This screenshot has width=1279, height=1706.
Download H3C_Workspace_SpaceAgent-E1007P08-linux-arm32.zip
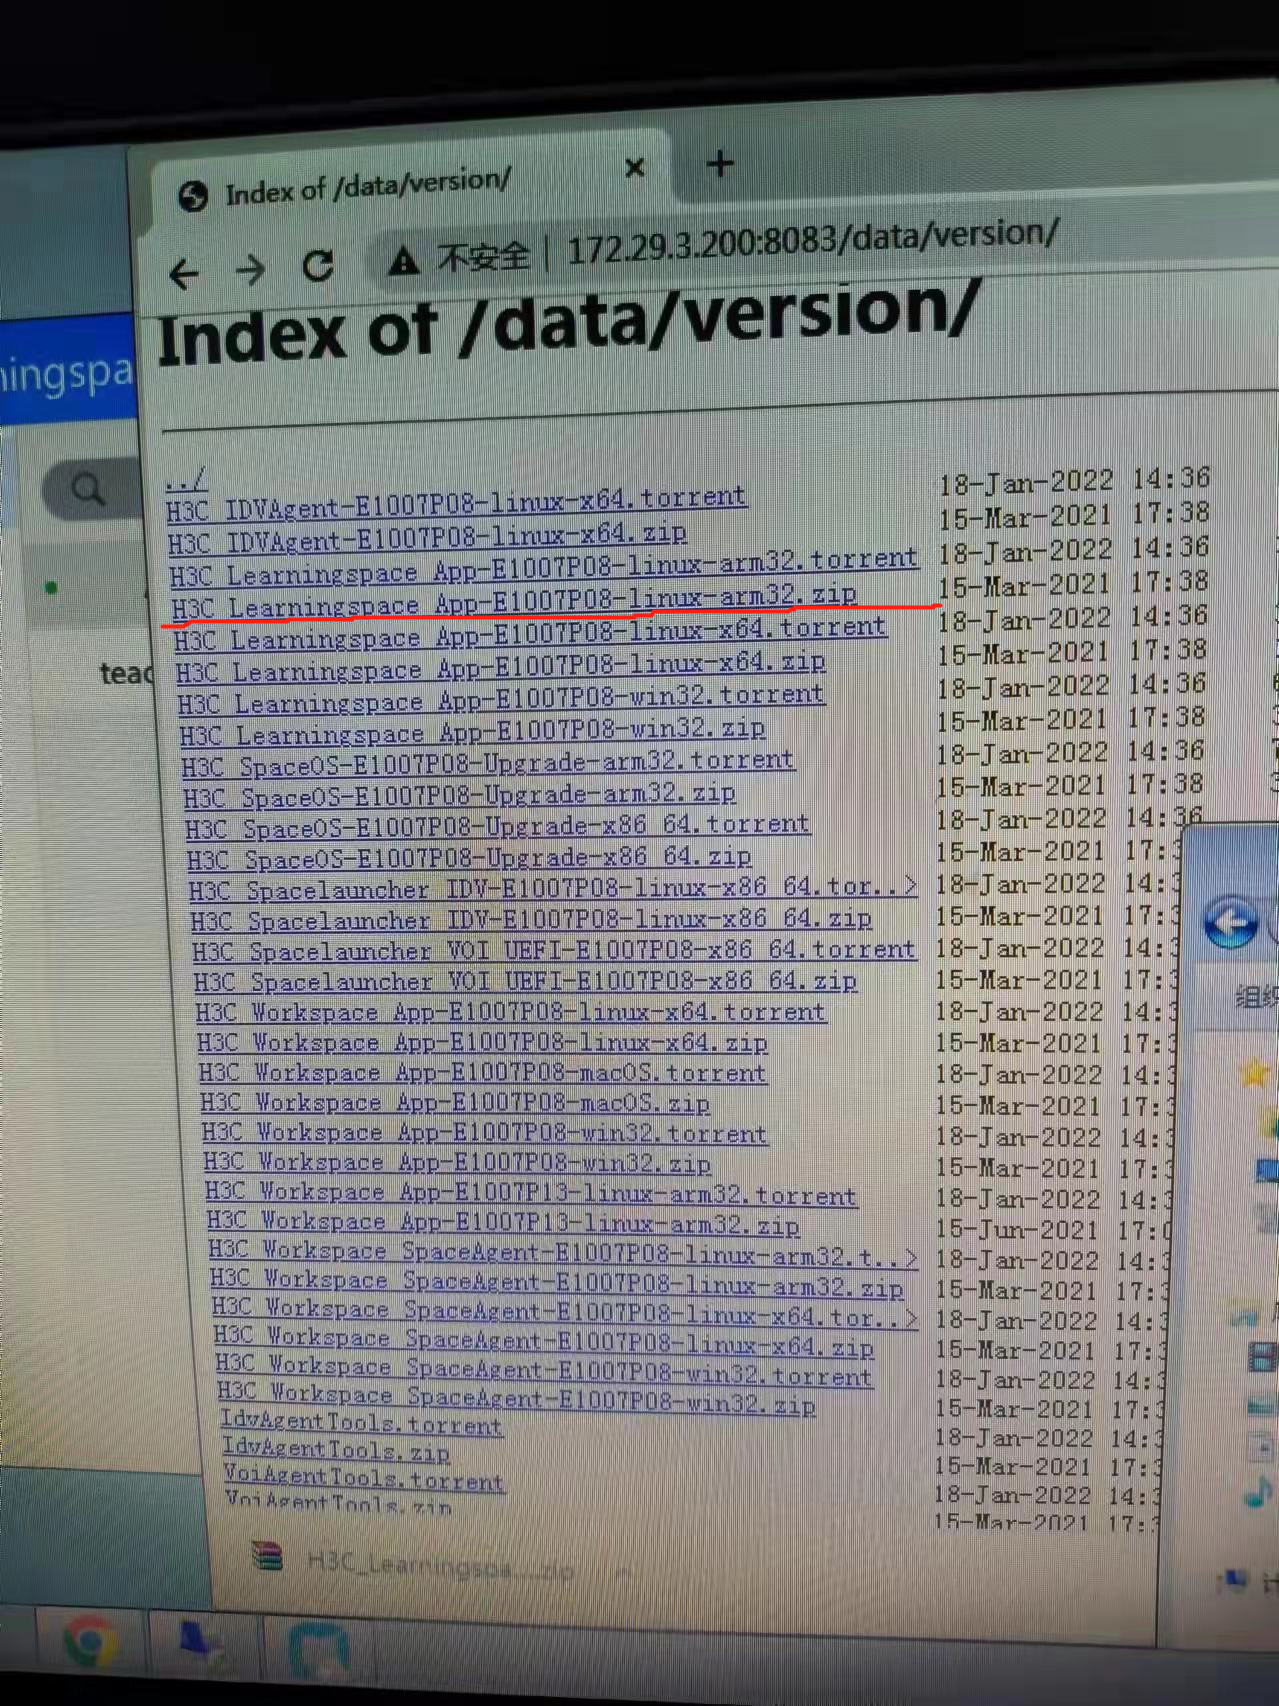click(557, 1284)
